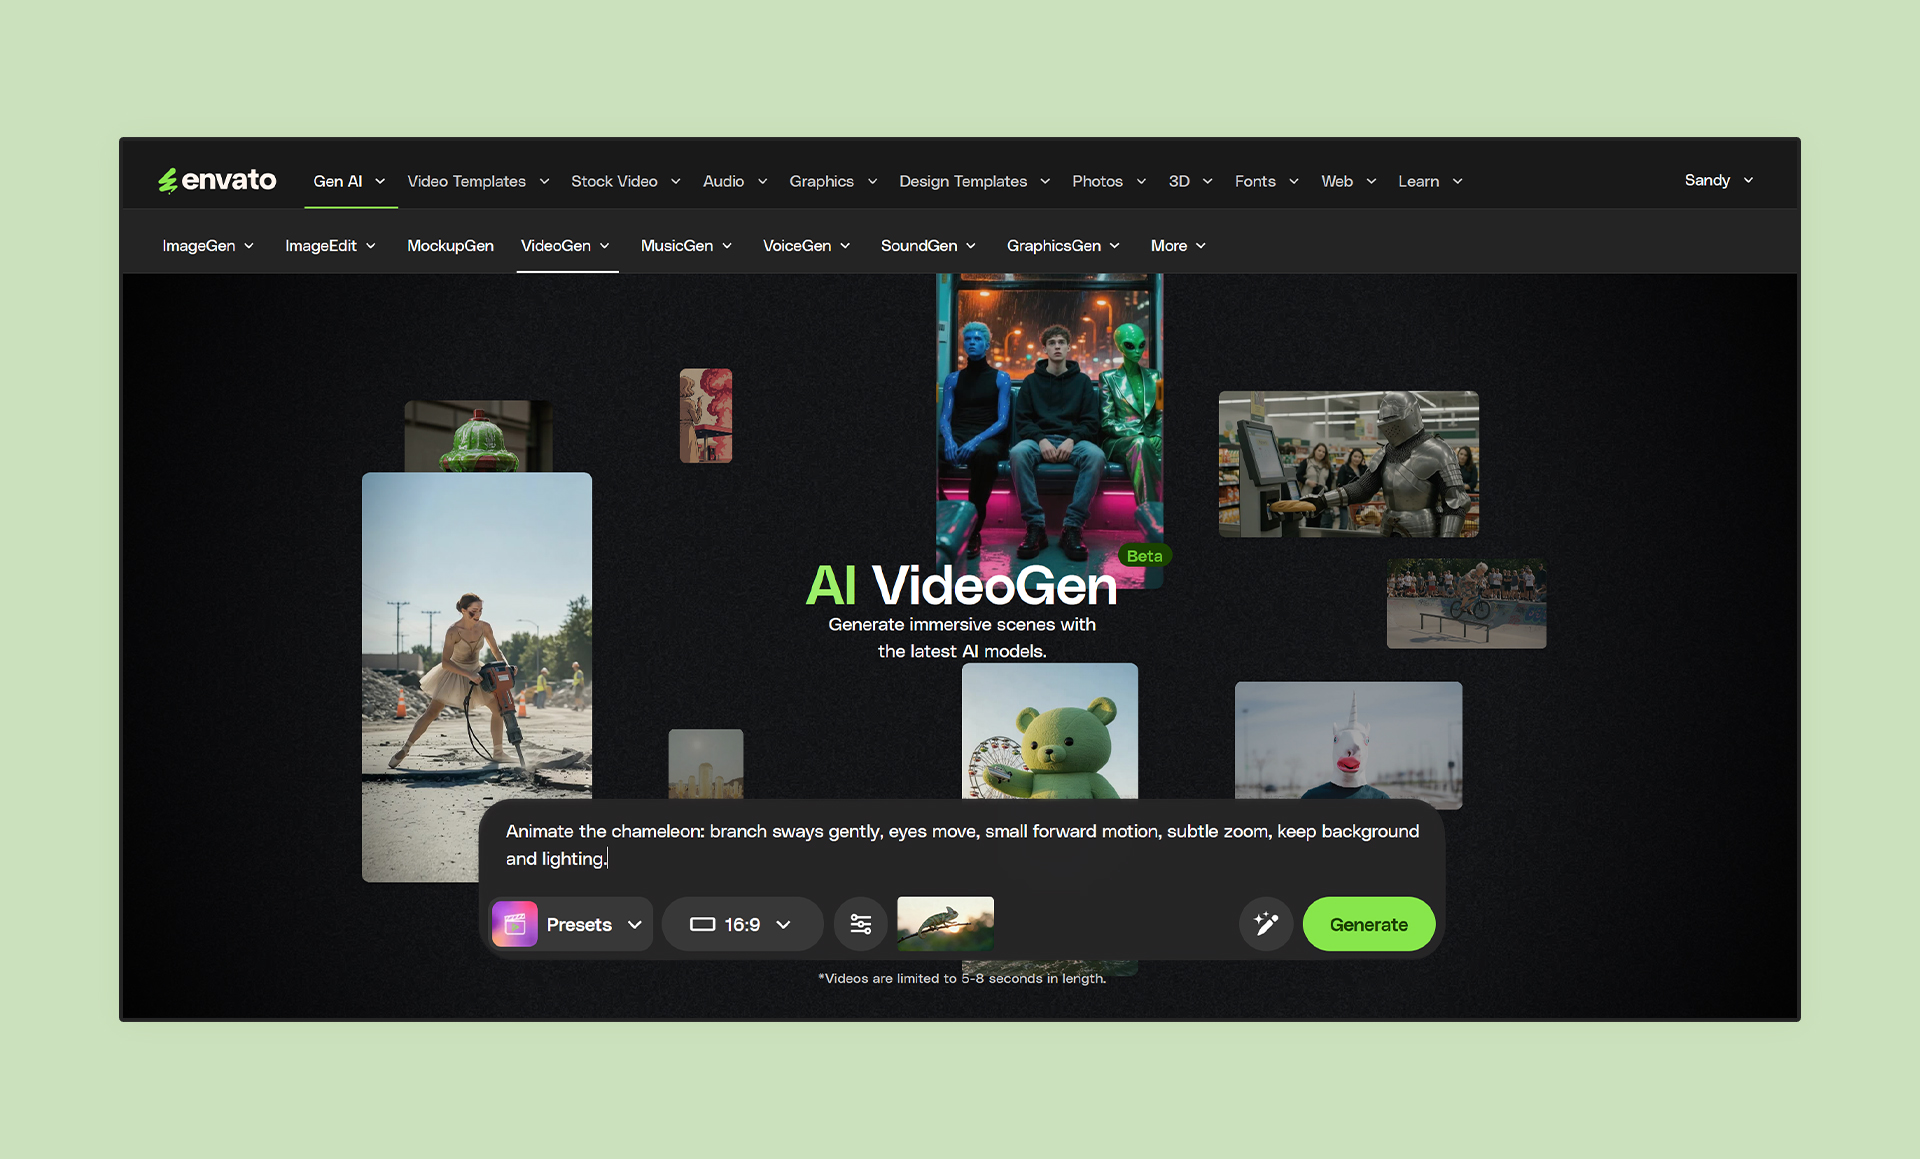Open the Stock Video menu
Image resolution: width=1920 pixels, height=1159 pixels.
(x=625, y=181)
